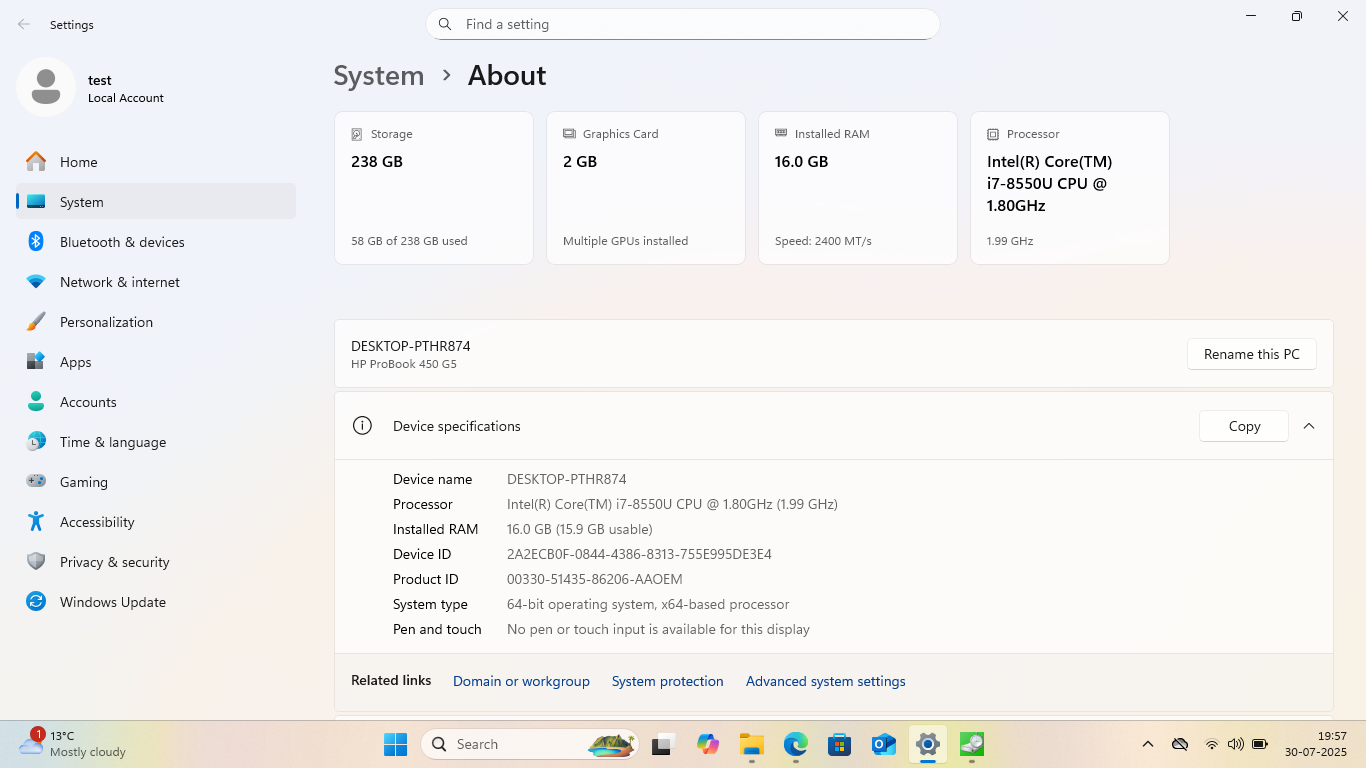Click the back arrow in Settings

pyautogui.click(x=24, y=25)
